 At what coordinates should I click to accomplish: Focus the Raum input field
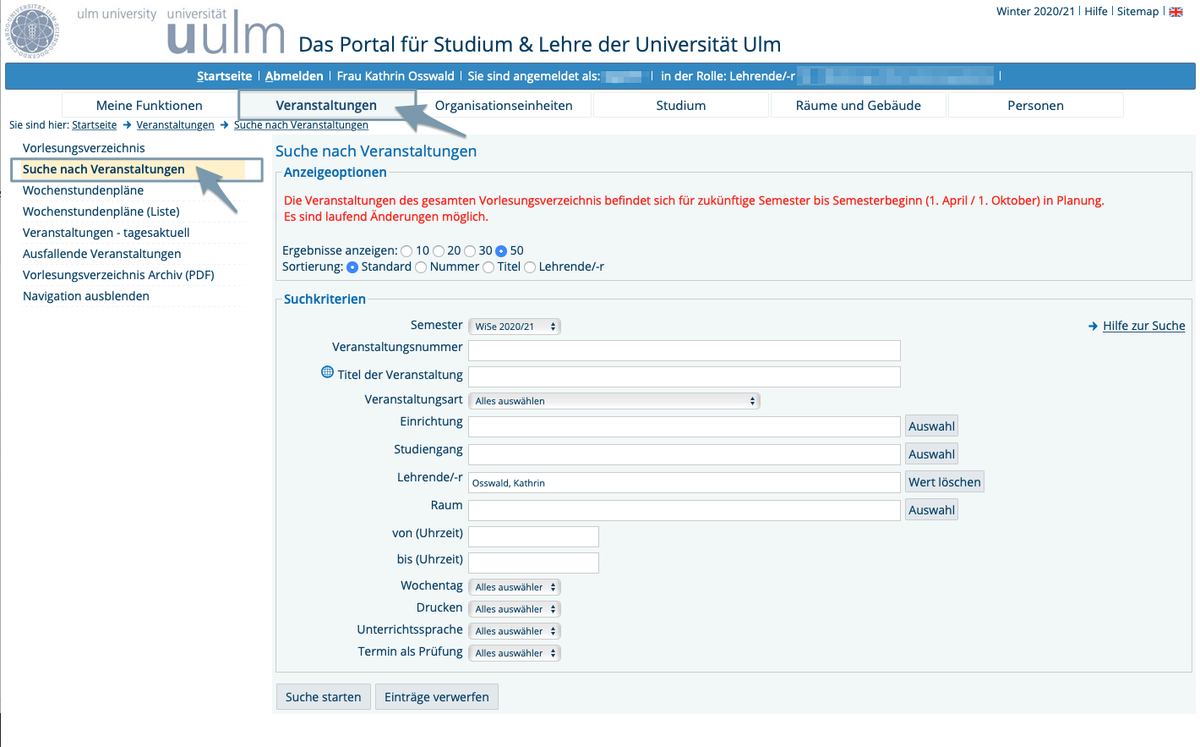coord(685,510)
